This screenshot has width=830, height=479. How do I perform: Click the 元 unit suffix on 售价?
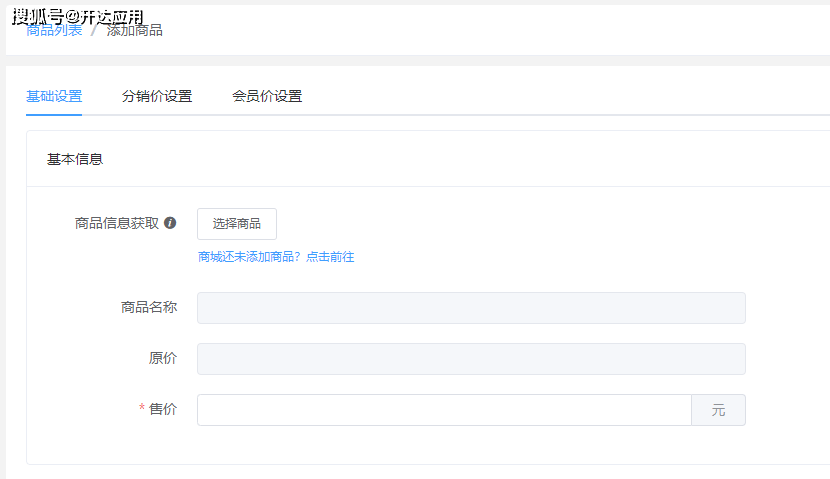coord(718,410)
